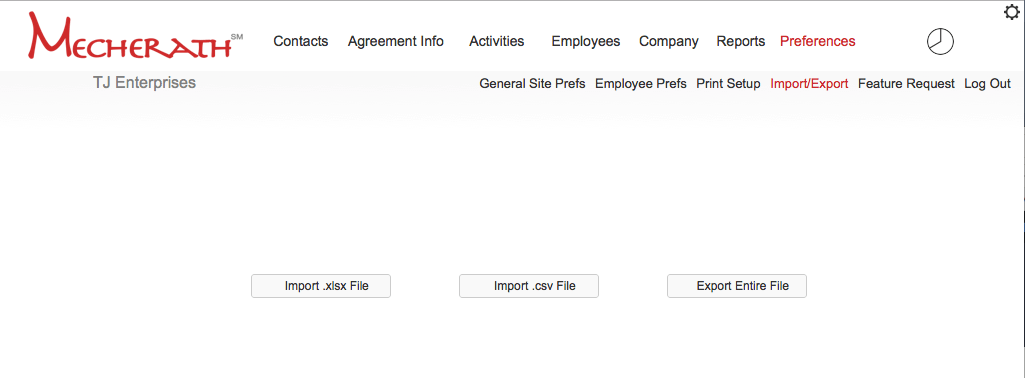This screenshot has height=378, width=1025.
Task: Select the Preferences menu
Action: pyautogui.click(x=817, y=41)
